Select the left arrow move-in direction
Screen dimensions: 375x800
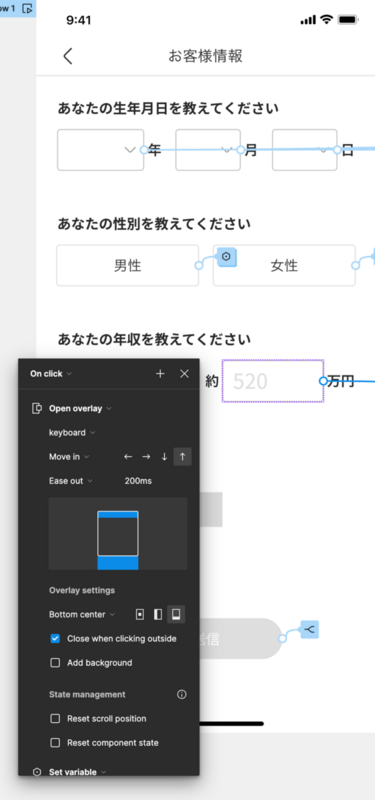pyautogui.click(x=128, y=457)
